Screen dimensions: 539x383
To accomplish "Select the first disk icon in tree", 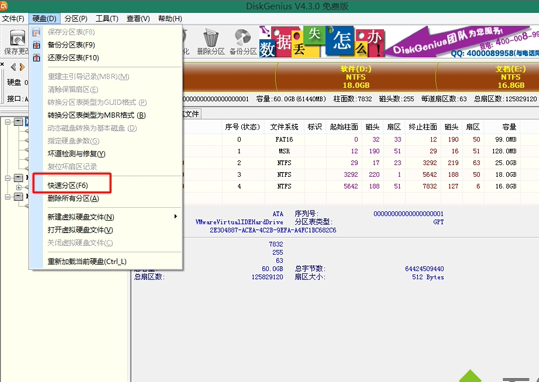I will point(18,121).
